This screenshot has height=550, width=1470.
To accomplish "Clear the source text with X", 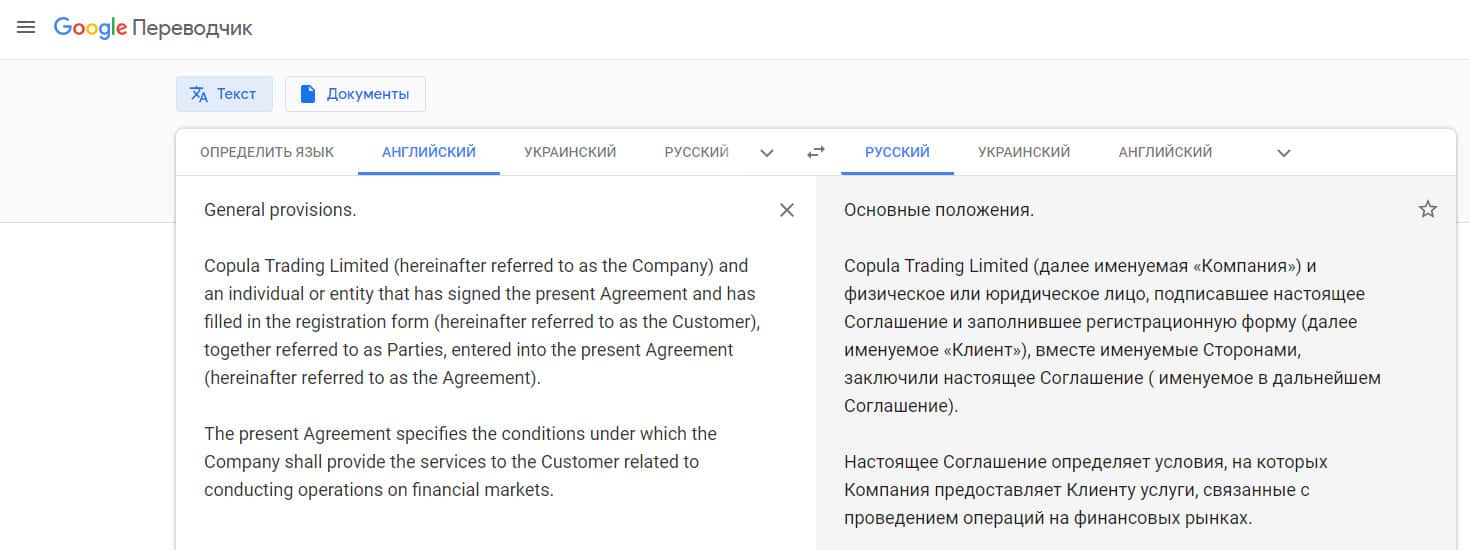I will [787, 210].
